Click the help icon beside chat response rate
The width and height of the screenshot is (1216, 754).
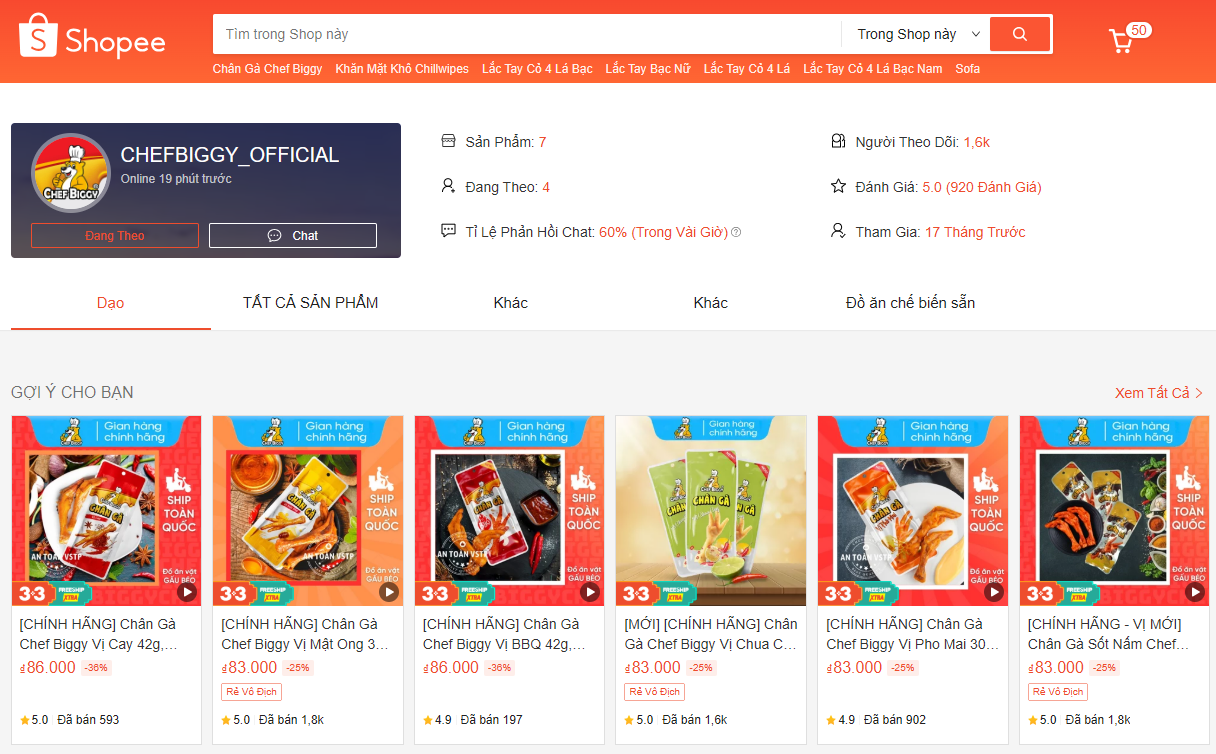coord(736,232)
